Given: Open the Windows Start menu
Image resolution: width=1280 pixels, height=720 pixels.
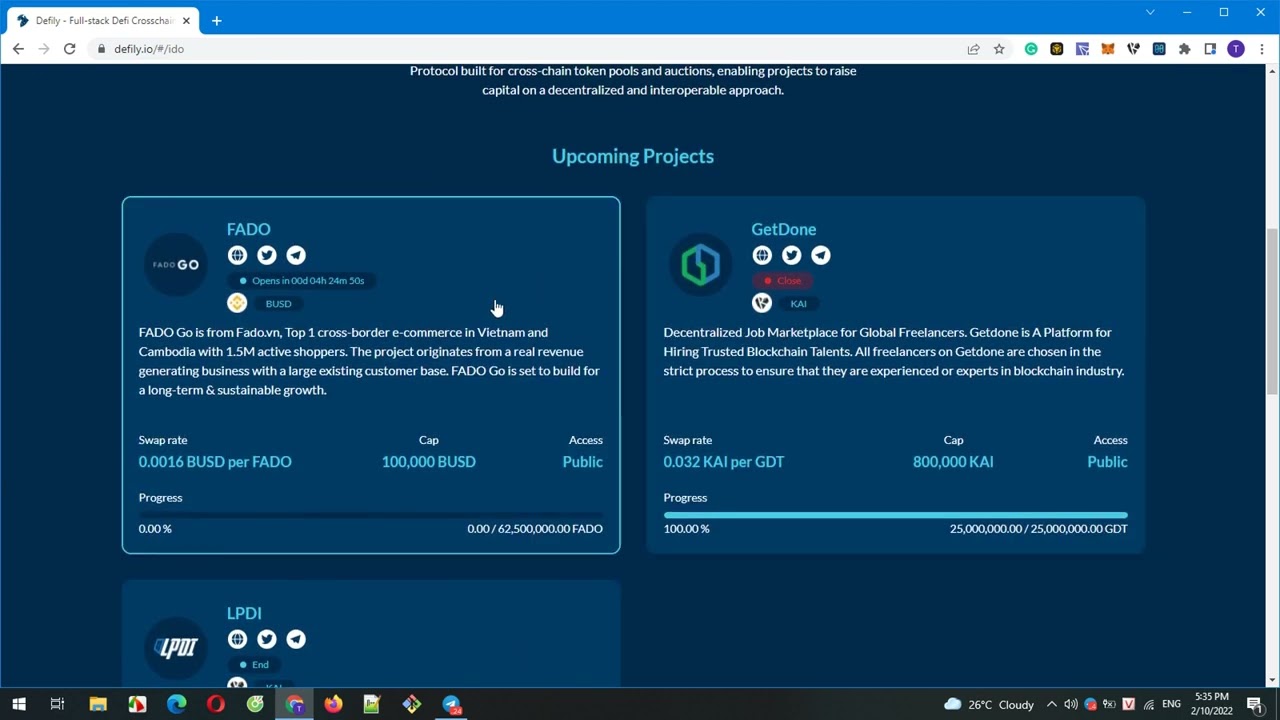Looking at the screenshot, I should pyautogui.click(x=18, y=704).
